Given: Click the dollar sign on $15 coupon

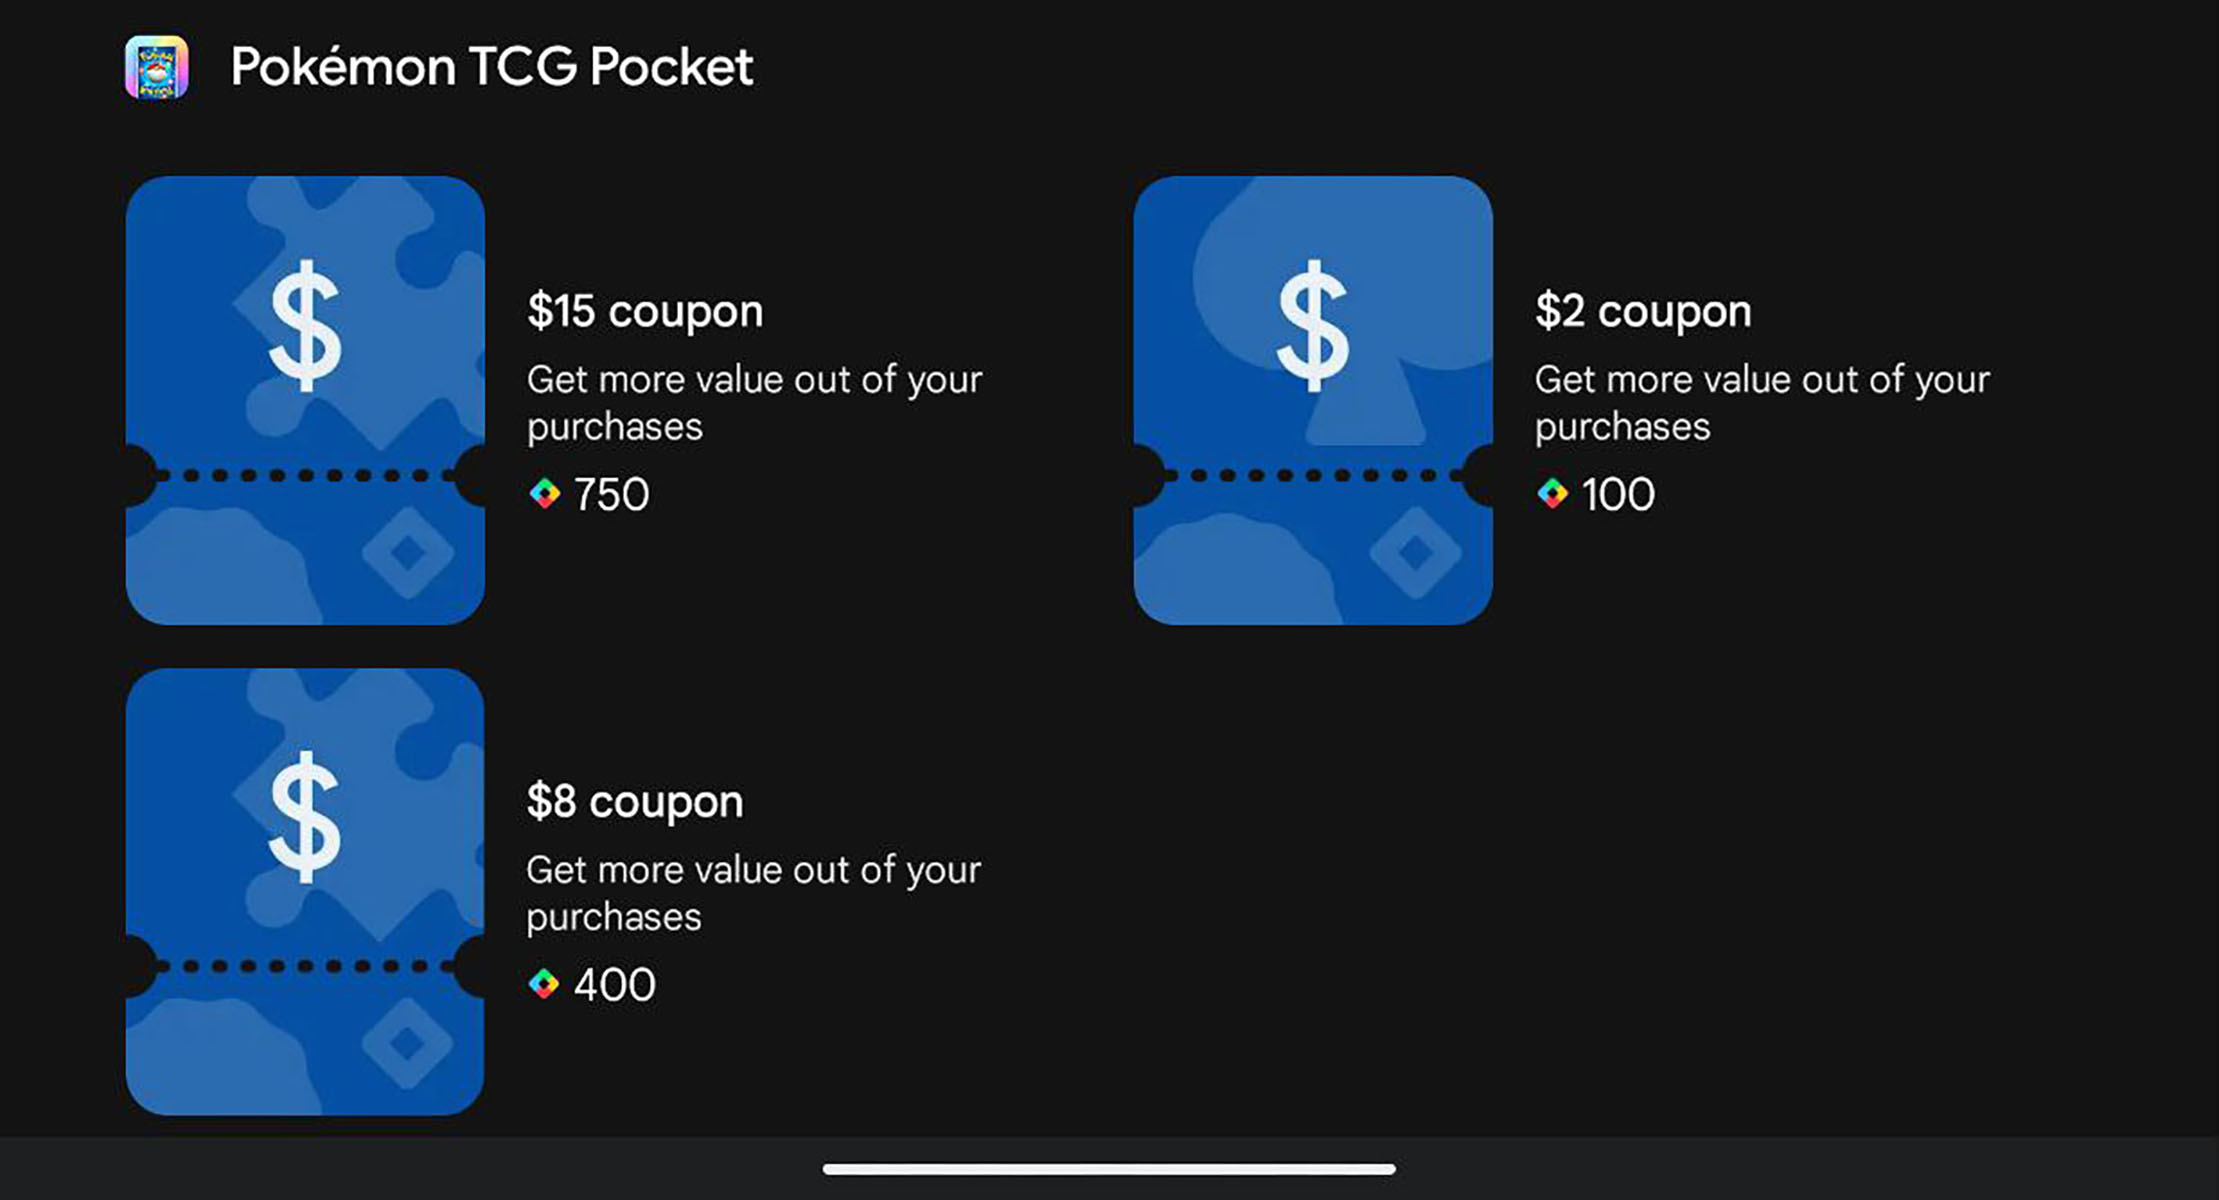Looking at the screenshot, I should [x=305, y=325].
